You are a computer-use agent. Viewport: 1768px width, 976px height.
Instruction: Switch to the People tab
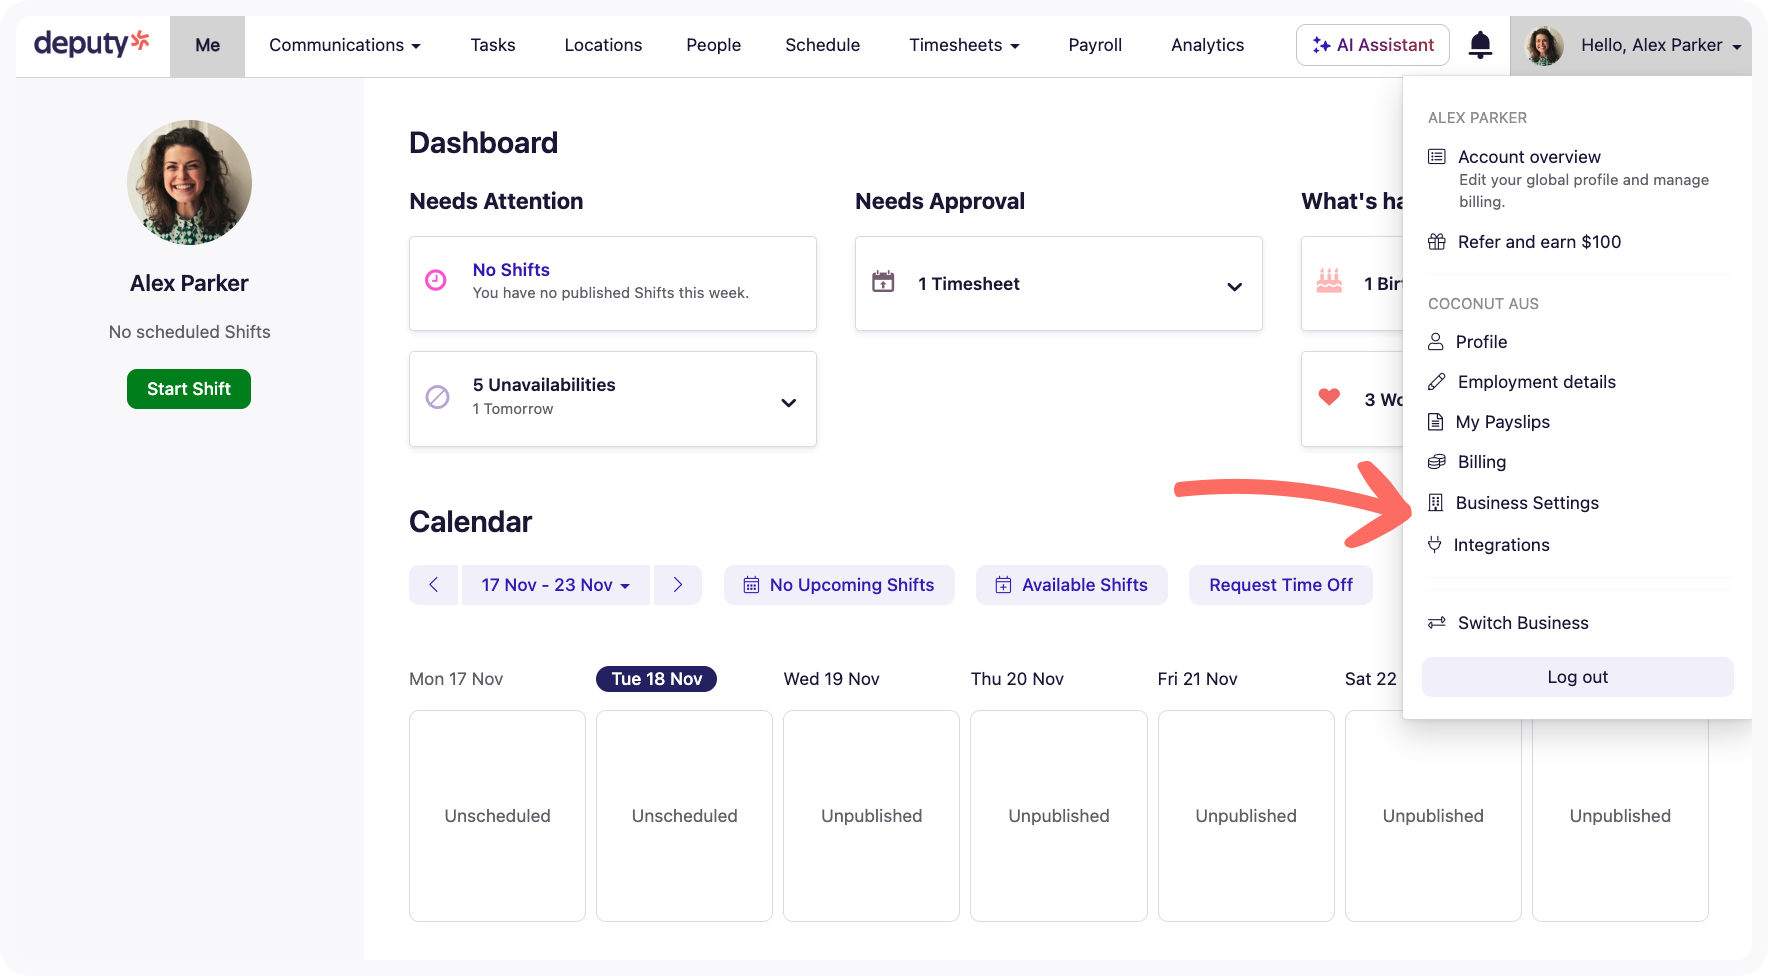(713, 45)
